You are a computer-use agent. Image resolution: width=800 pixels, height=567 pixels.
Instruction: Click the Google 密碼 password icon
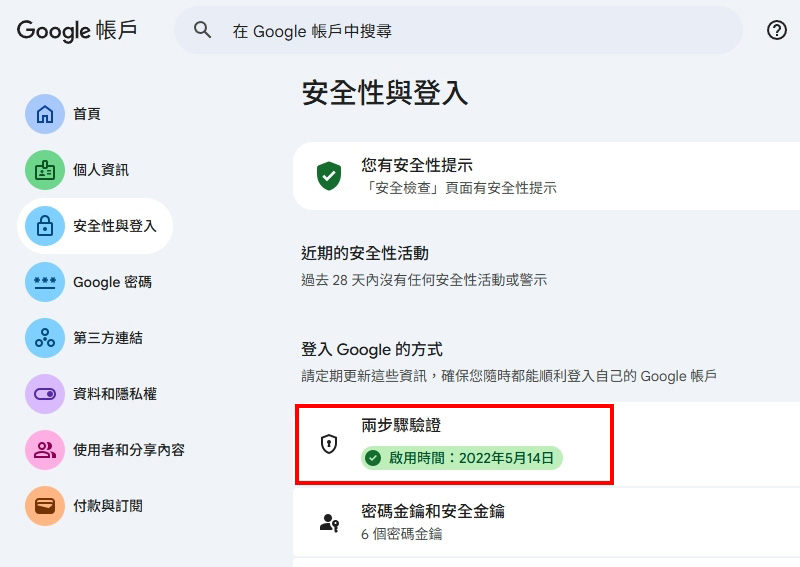click(x=45, y=282)
